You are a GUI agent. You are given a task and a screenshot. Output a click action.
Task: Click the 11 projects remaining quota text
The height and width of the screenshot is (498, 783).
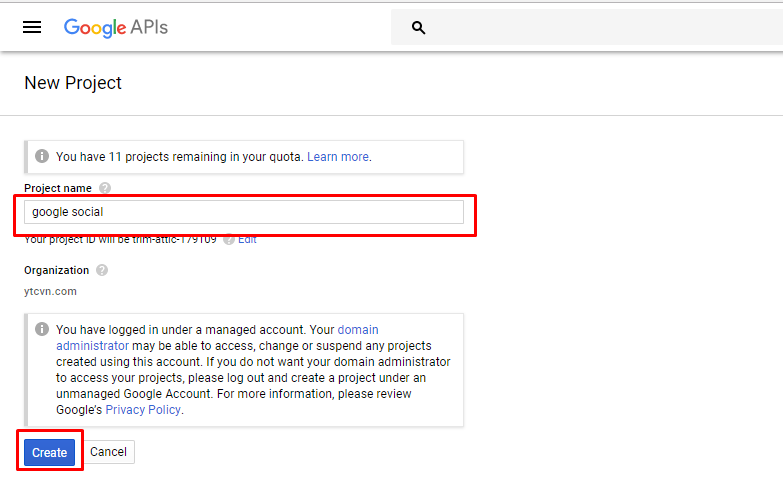pyautogui.click(x=180, y=157)
